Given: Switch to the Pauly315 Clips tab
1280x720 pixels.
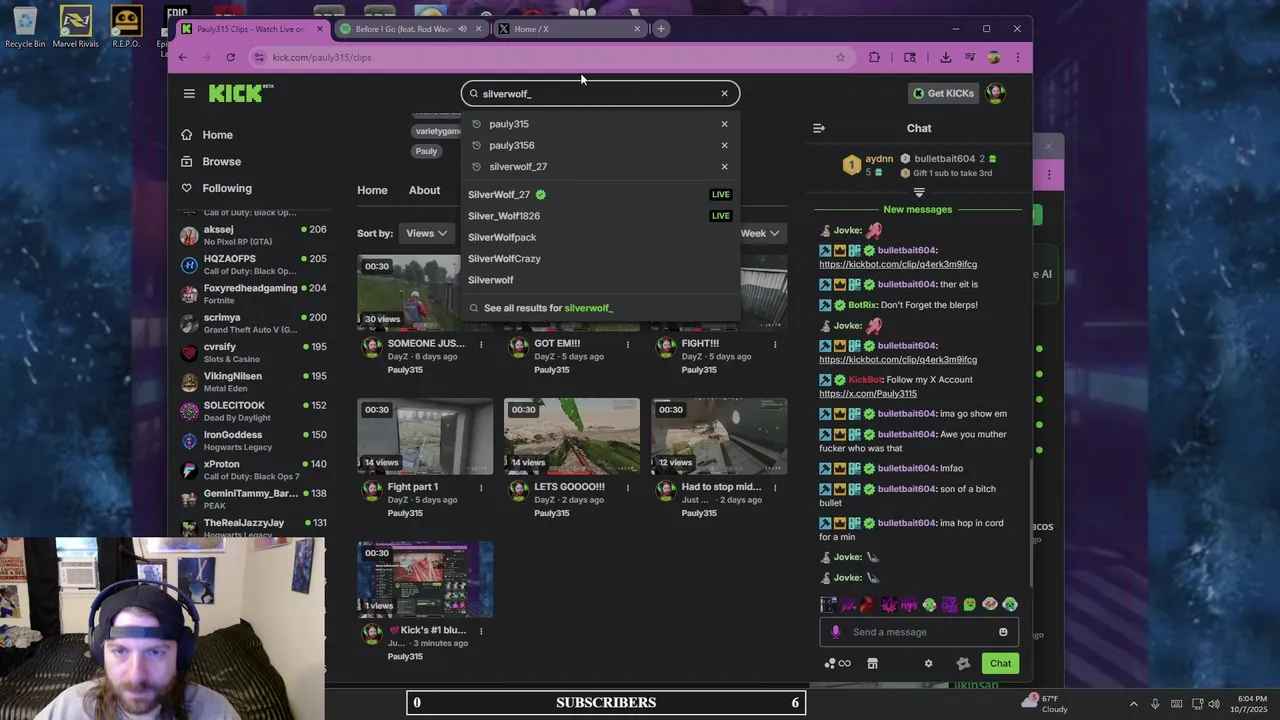Looking at the screenshot, I should (x=250, y=29).
